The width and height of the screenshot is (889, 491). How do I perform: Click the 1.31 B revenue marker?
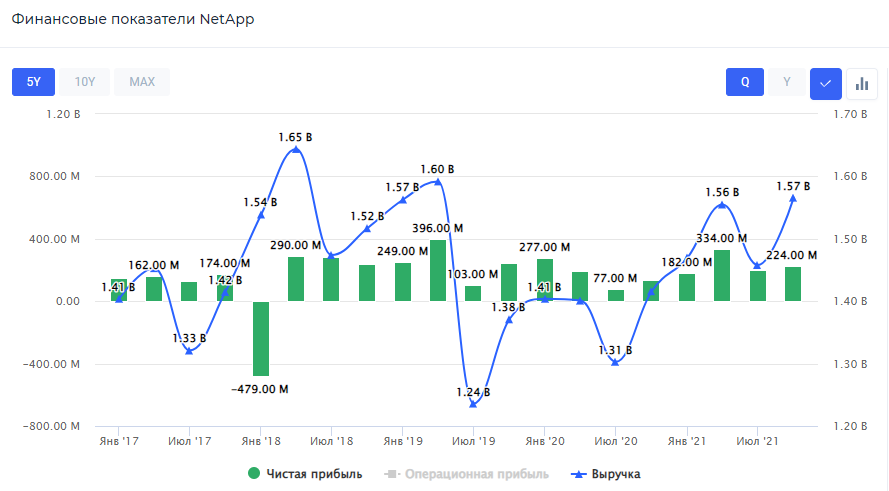pos(615,361)
